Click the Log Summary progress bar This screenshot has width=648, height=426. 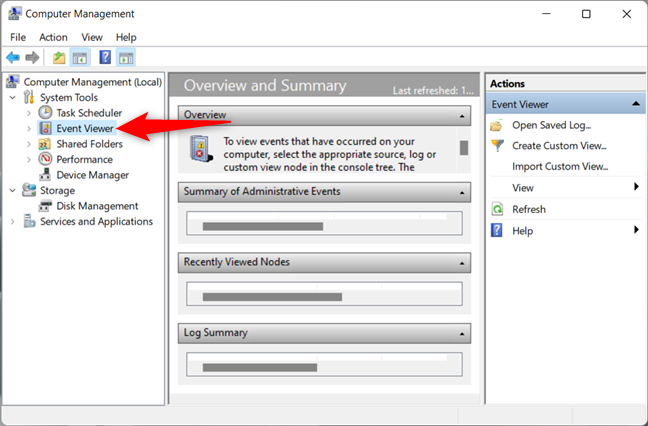pos(260,367)
